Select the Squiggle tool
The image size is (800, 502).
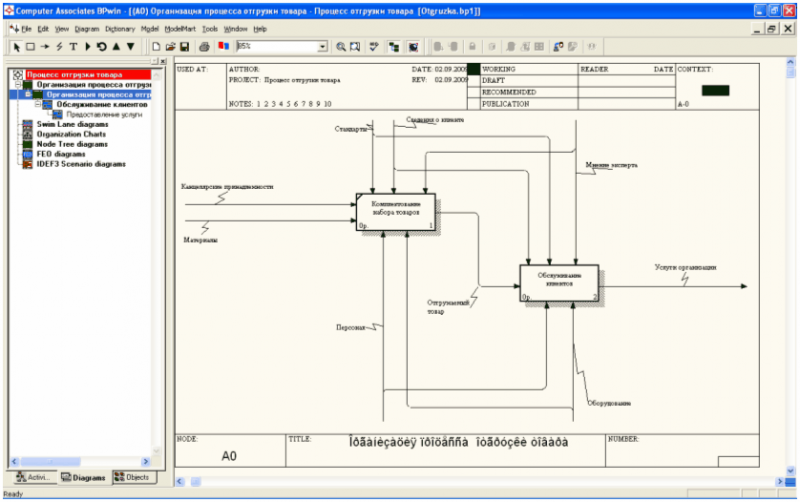59,47
